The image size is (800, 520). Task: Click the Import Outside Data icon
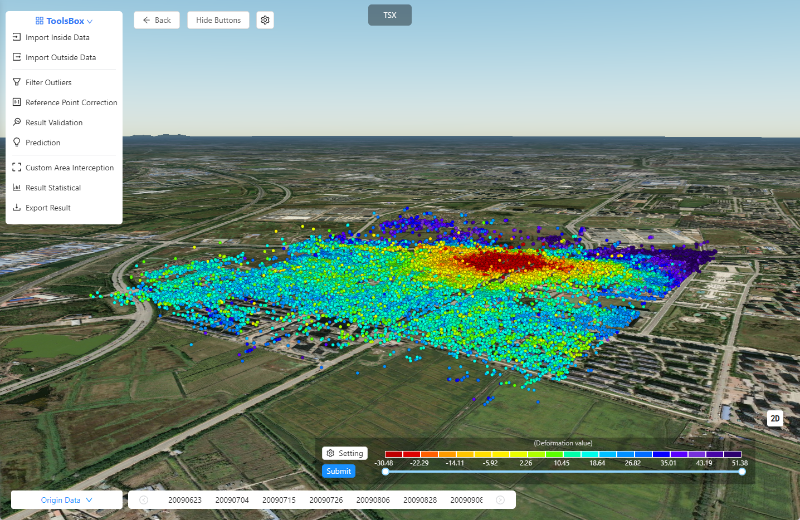pyautogui.click(x=17, y=57)
